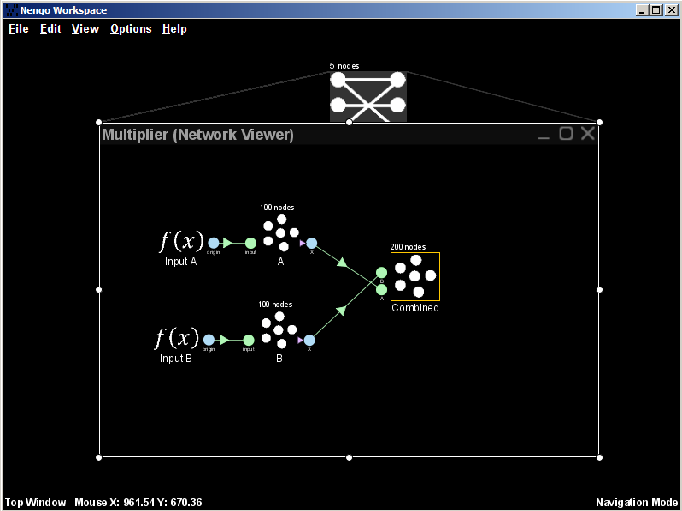Viewport: 682px width, 511px height.
Task: Click the '100 nodes' label above ensemble B
Action: [x=275, y=304]
